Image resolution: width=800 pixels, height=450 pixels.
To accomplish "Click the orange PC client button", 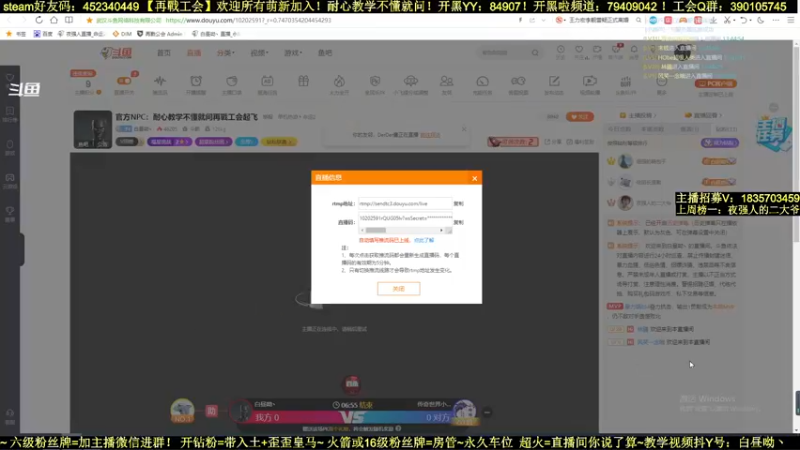I will (x=716, y=84).
